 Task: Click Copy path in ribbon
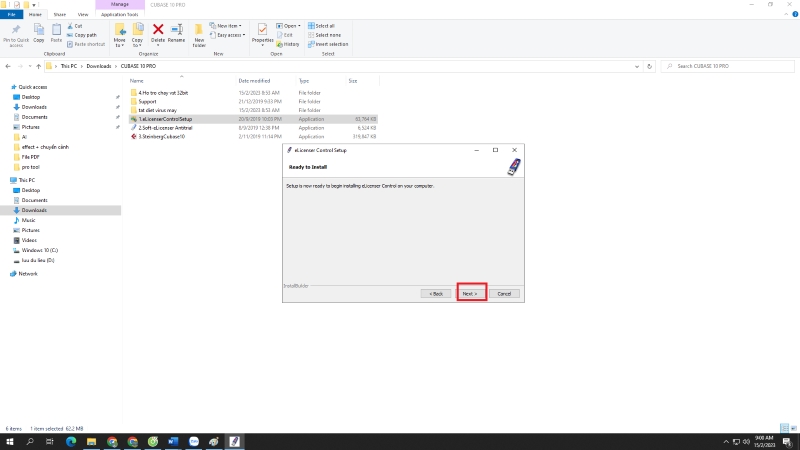click(82, 35)
